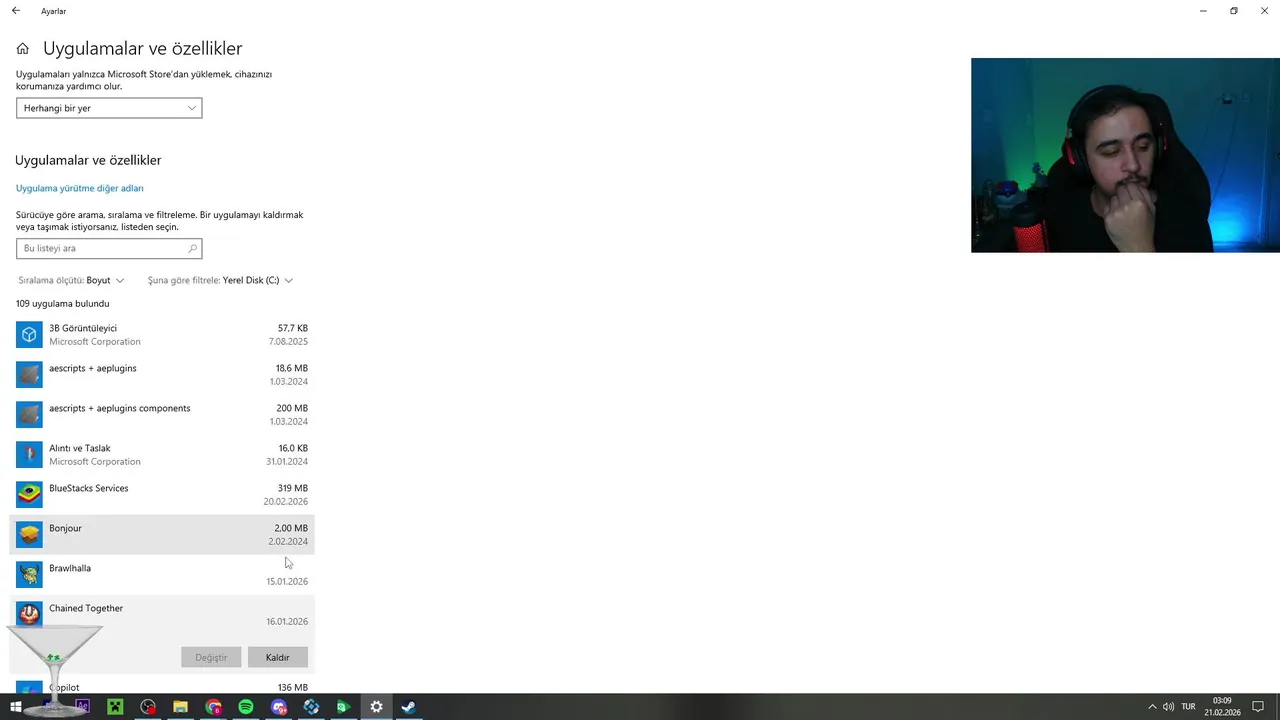The width and height of the screenshot is (1280, 720).
Task: Focus the 'Bu listeyi ara' search field
Action: click(109, 248)
